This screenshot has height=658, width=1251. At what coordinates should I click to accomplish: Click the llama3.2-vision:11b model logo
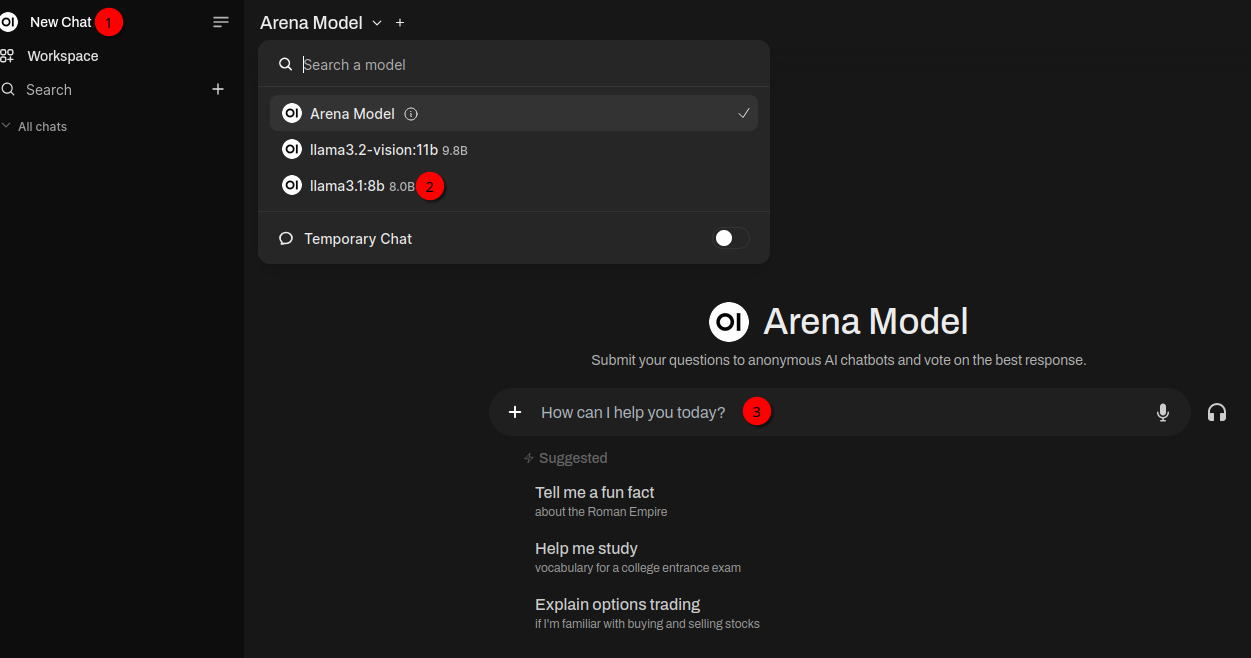(x=292, y=150)
